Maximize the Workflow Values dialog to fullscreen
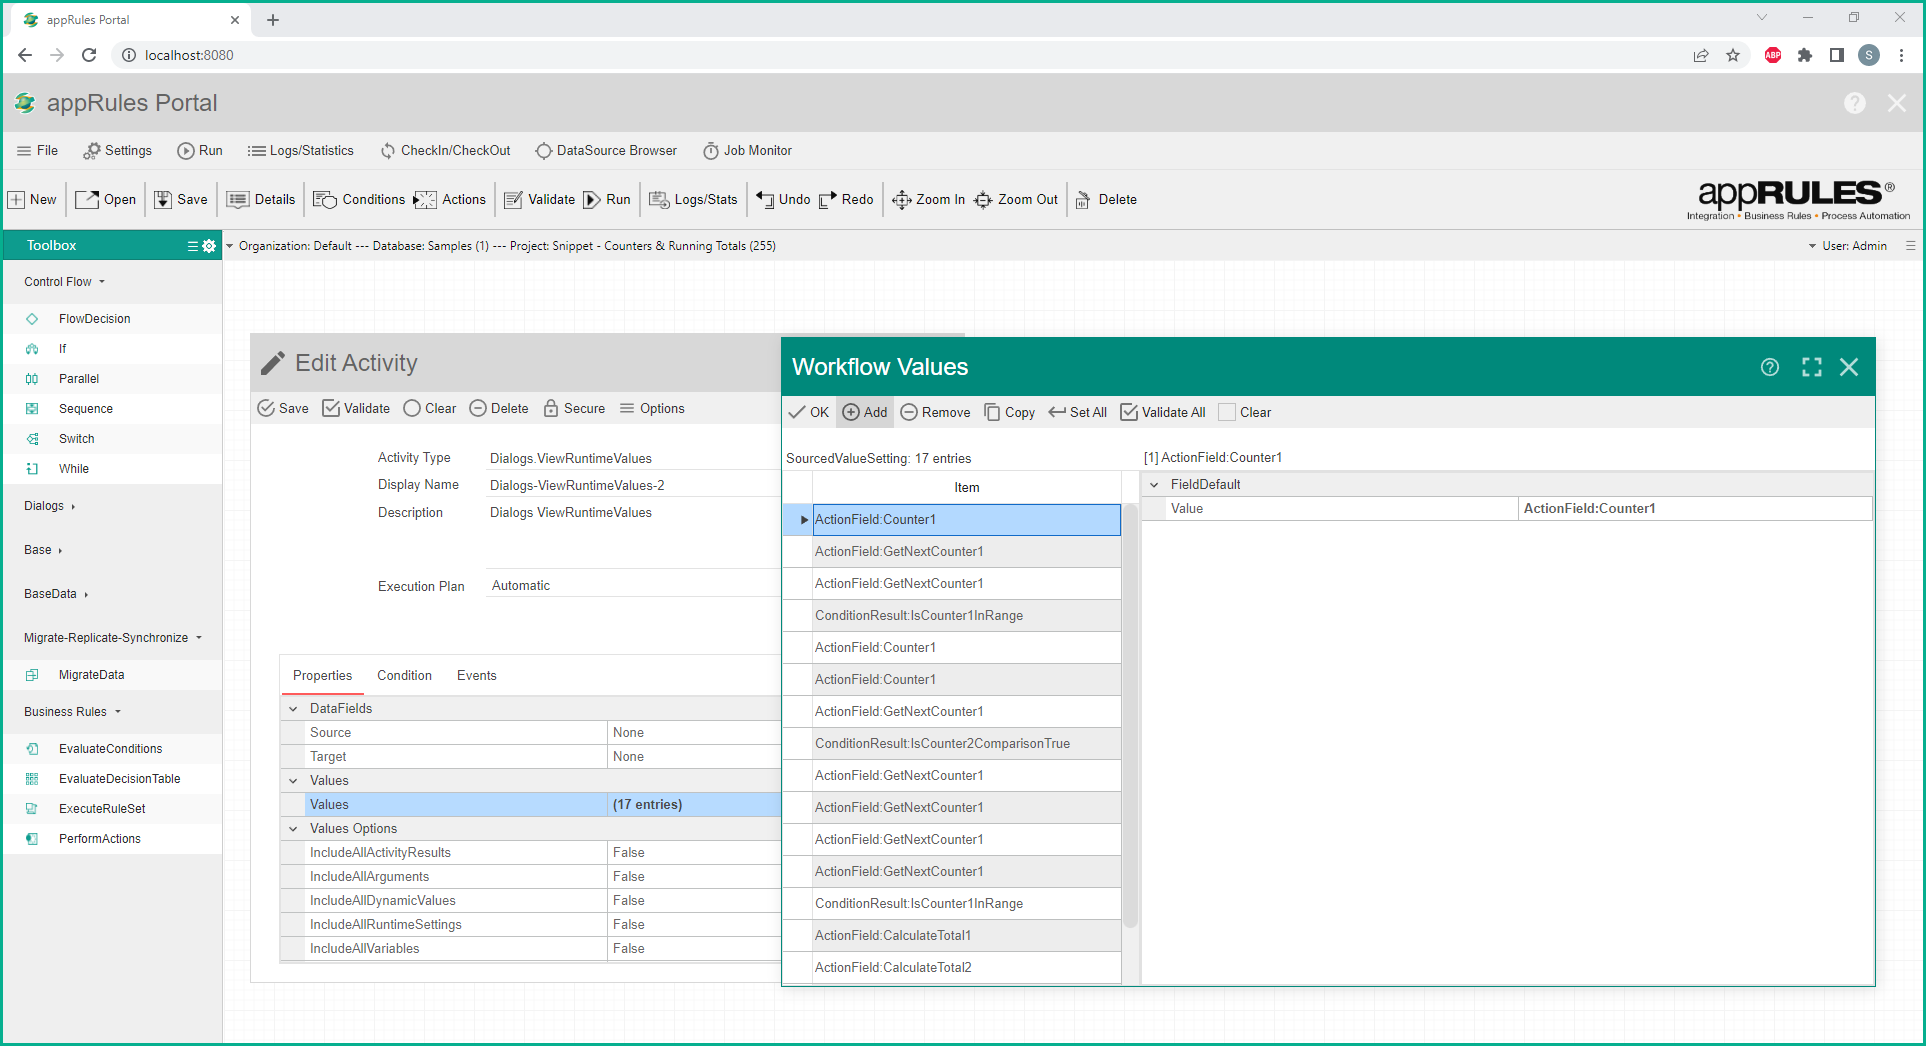The image size is (1926, 1046). pos(1811,367)
